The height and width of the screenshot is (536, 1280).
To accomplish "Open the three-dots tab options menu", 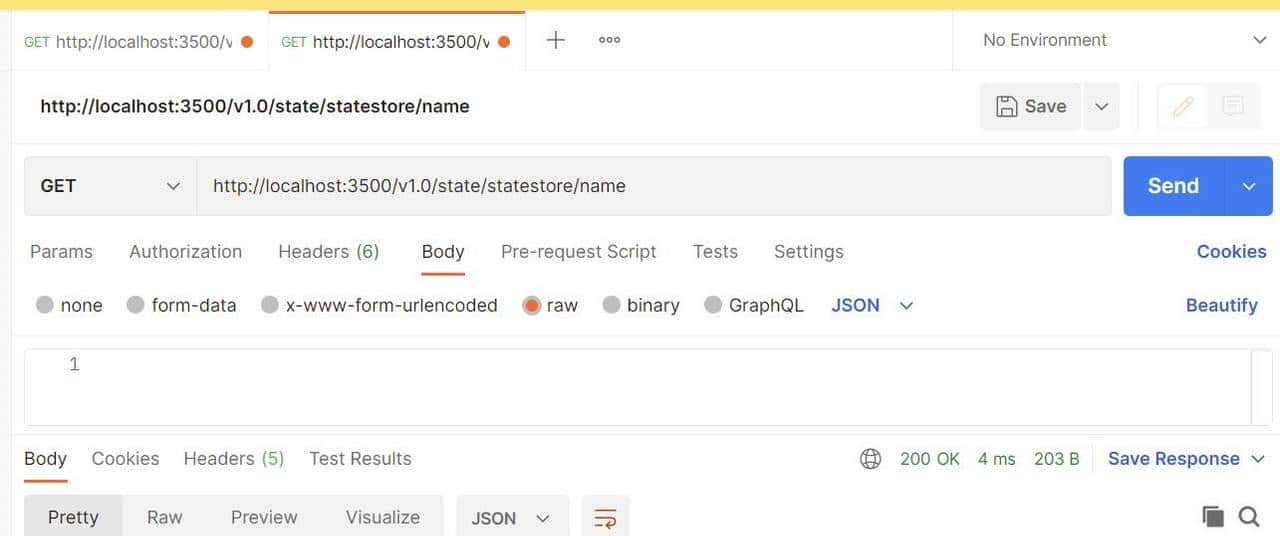I will pos(609,40).
